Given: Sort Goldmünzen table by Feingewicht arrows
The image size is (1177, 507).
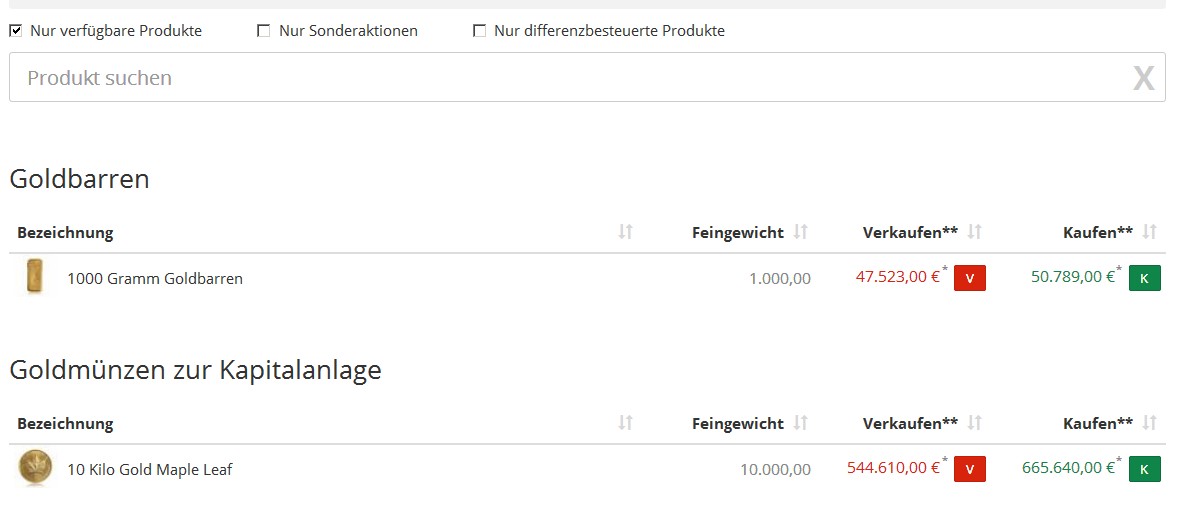Looking at the screenshot, I should point(800,423).
